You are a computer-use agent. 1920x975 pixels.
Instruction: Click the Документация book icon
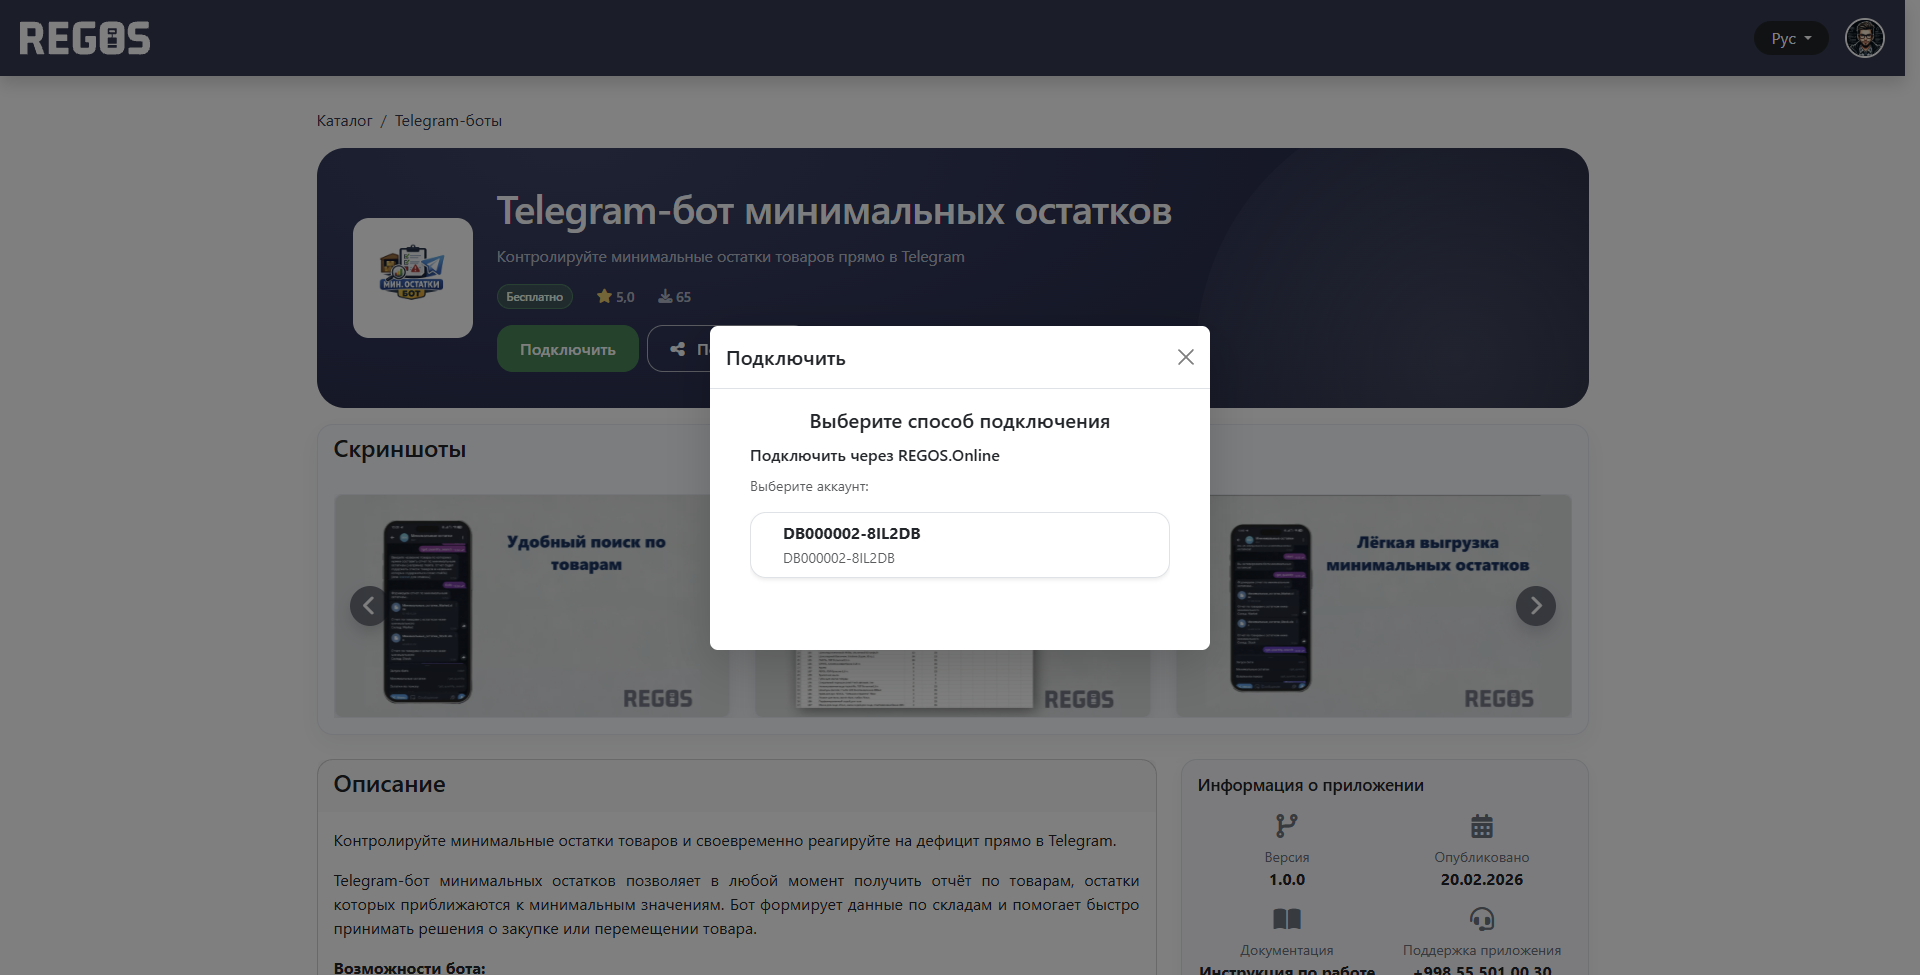[x=1286, y=919]
